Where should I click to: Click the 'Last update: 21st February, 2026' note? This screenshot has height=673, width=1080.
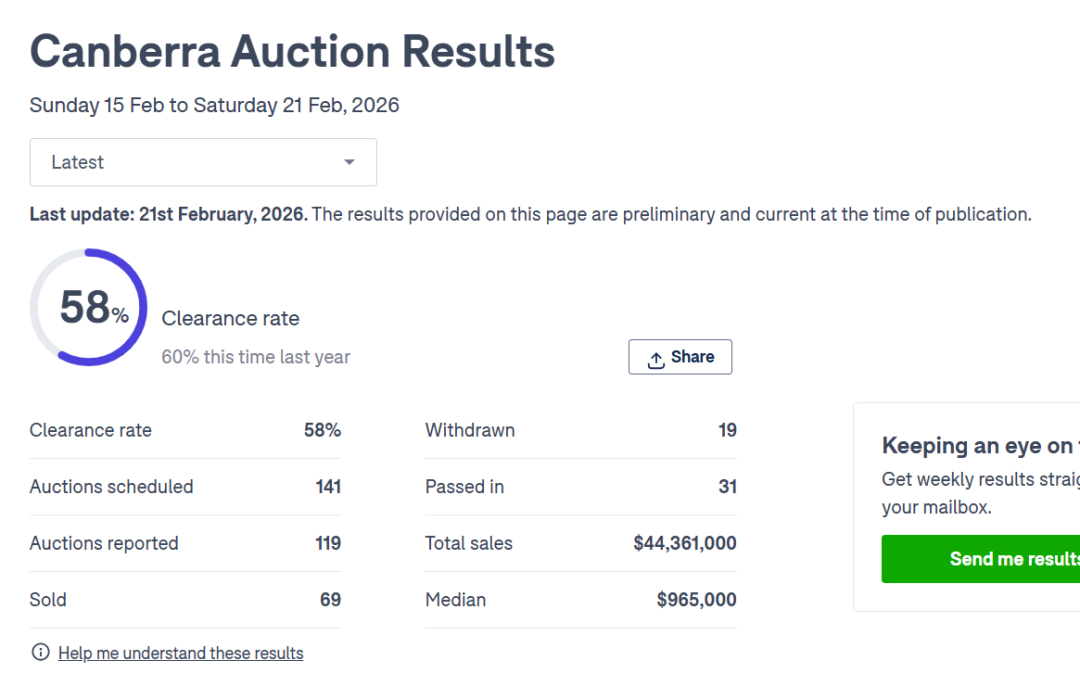pyautogui.click(x=169, y=214)
